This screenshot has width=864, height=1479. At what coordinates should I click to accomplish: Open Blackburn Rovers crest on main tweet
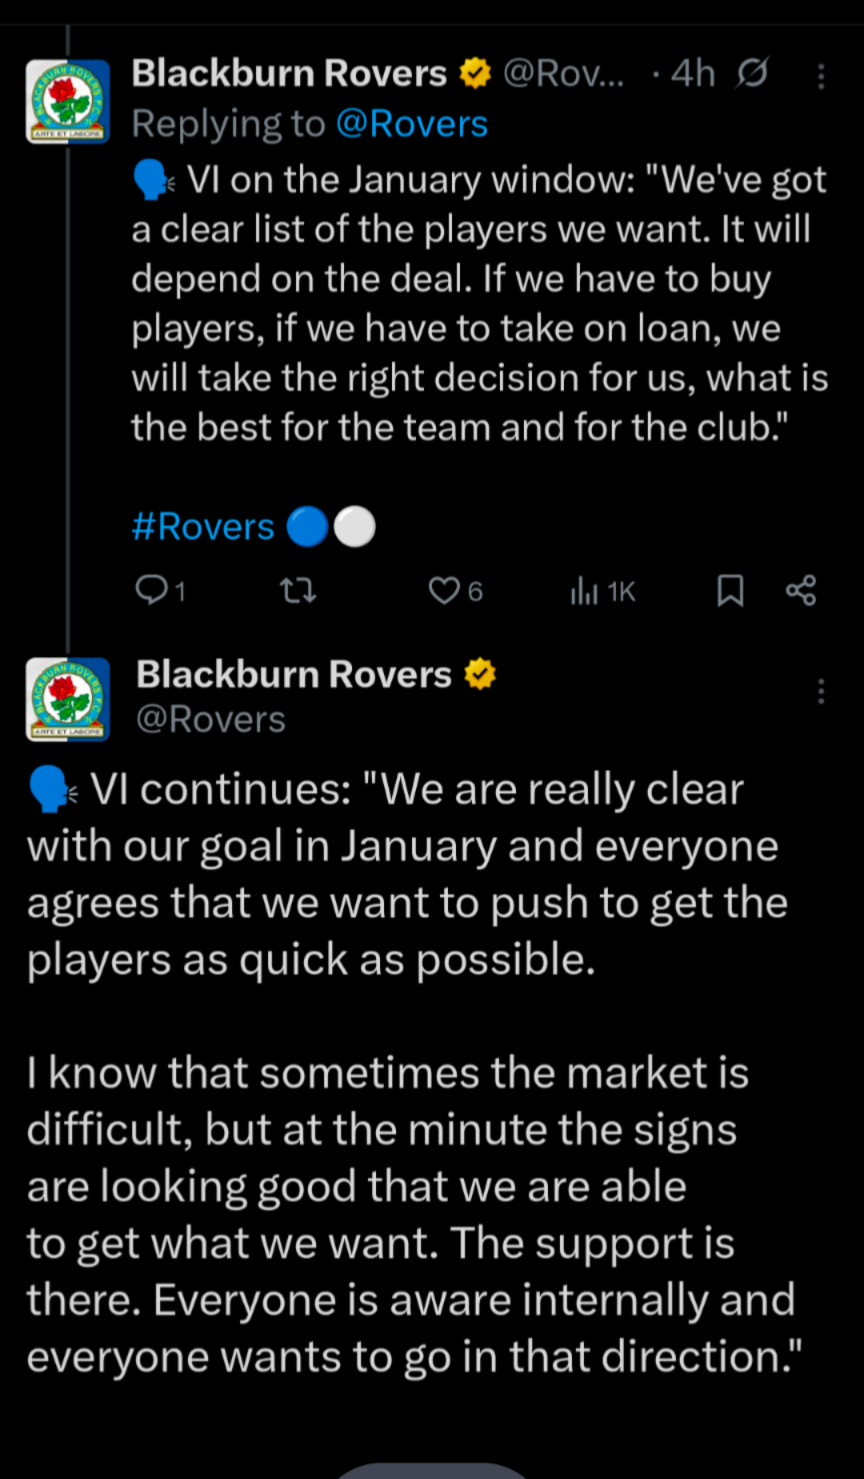point(68,699)
